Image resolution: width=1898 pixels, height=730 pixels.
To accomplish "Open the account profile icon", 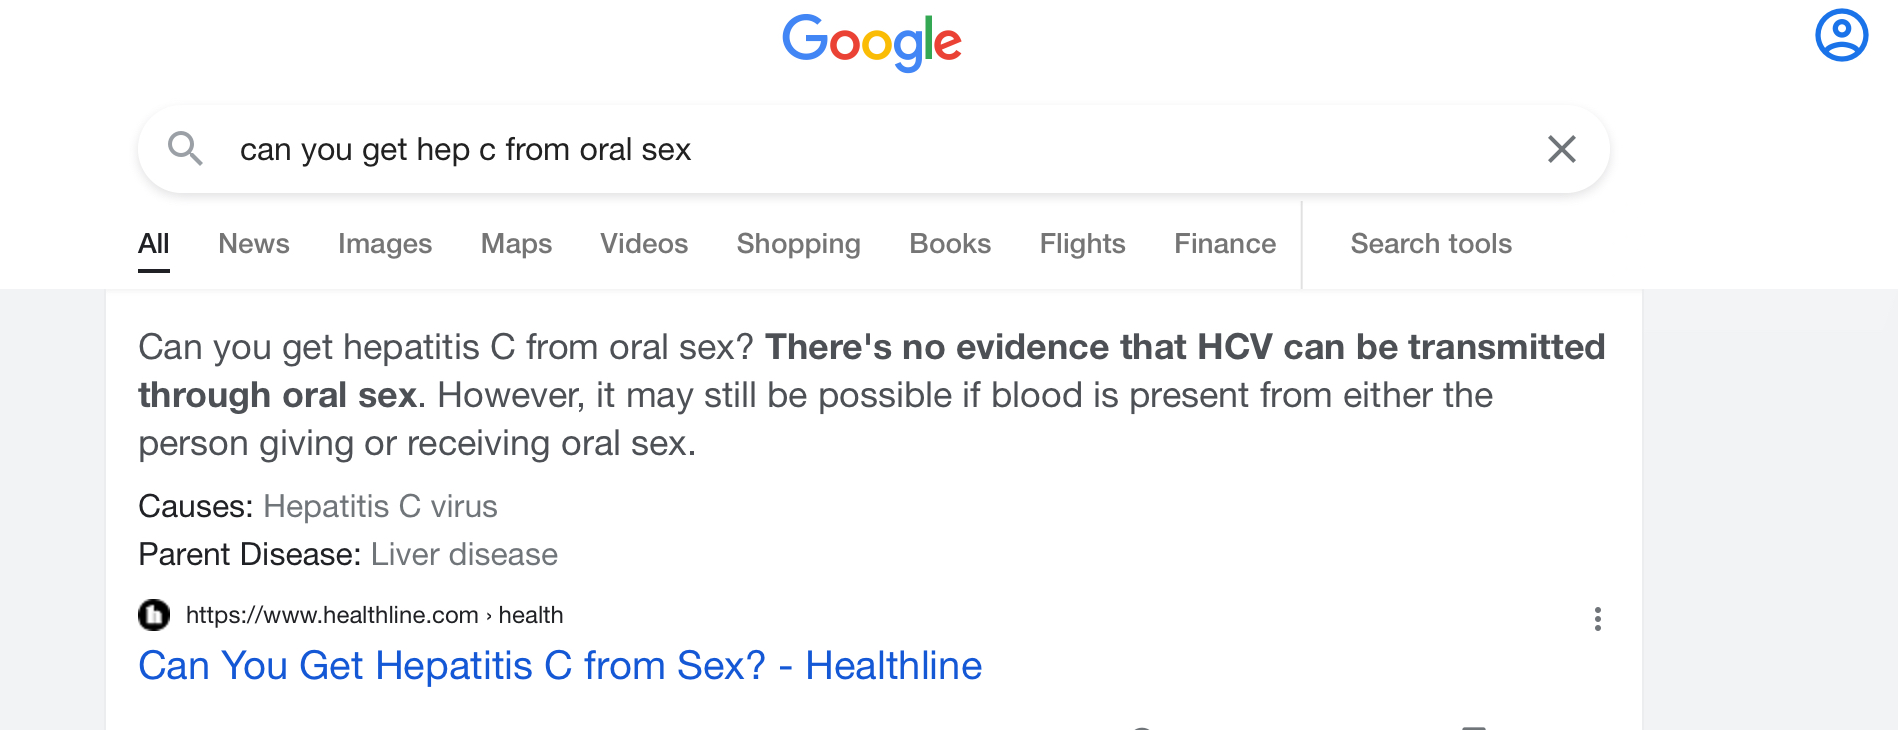I will (x=1841, y=35).
